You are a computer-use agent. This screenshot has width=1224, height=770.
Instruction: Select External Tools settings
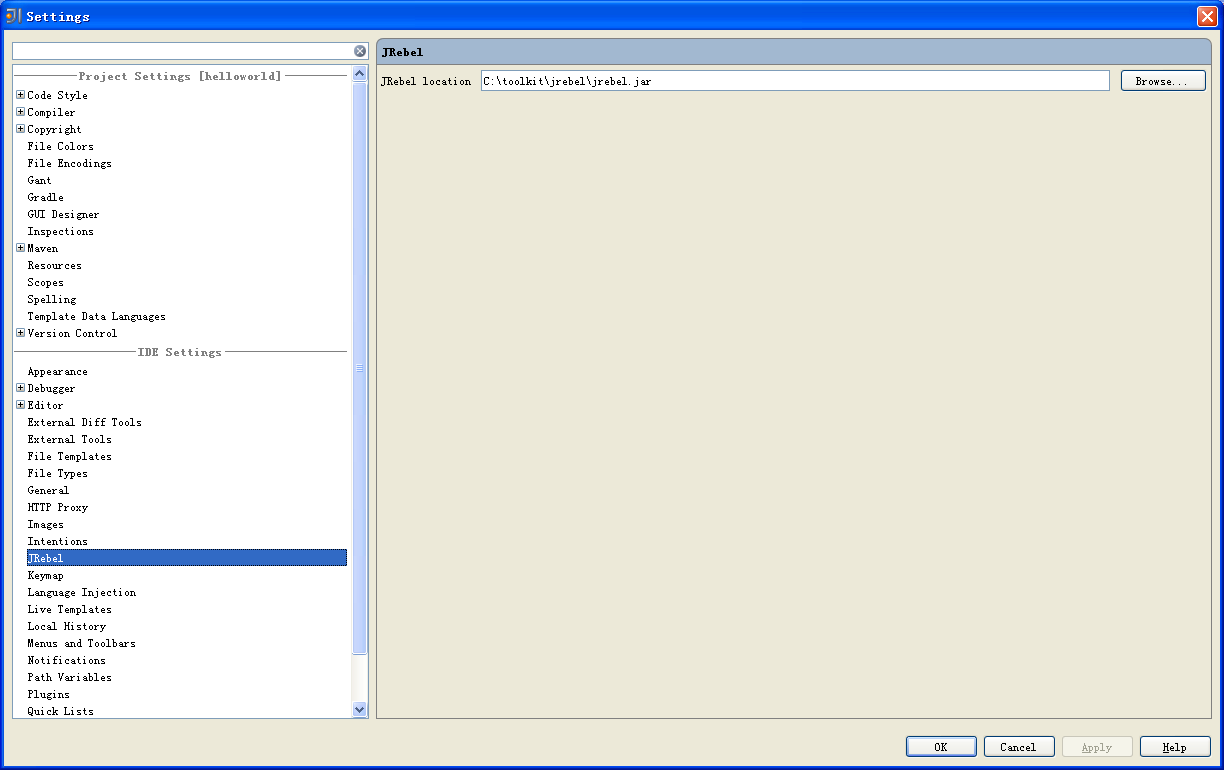[x=70, y=439]
